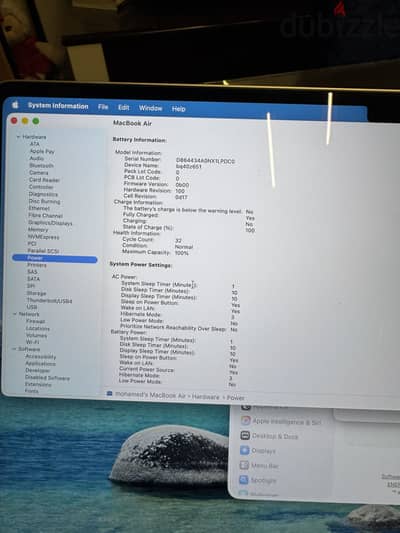Open the Apple menu icon

[15, 105]
